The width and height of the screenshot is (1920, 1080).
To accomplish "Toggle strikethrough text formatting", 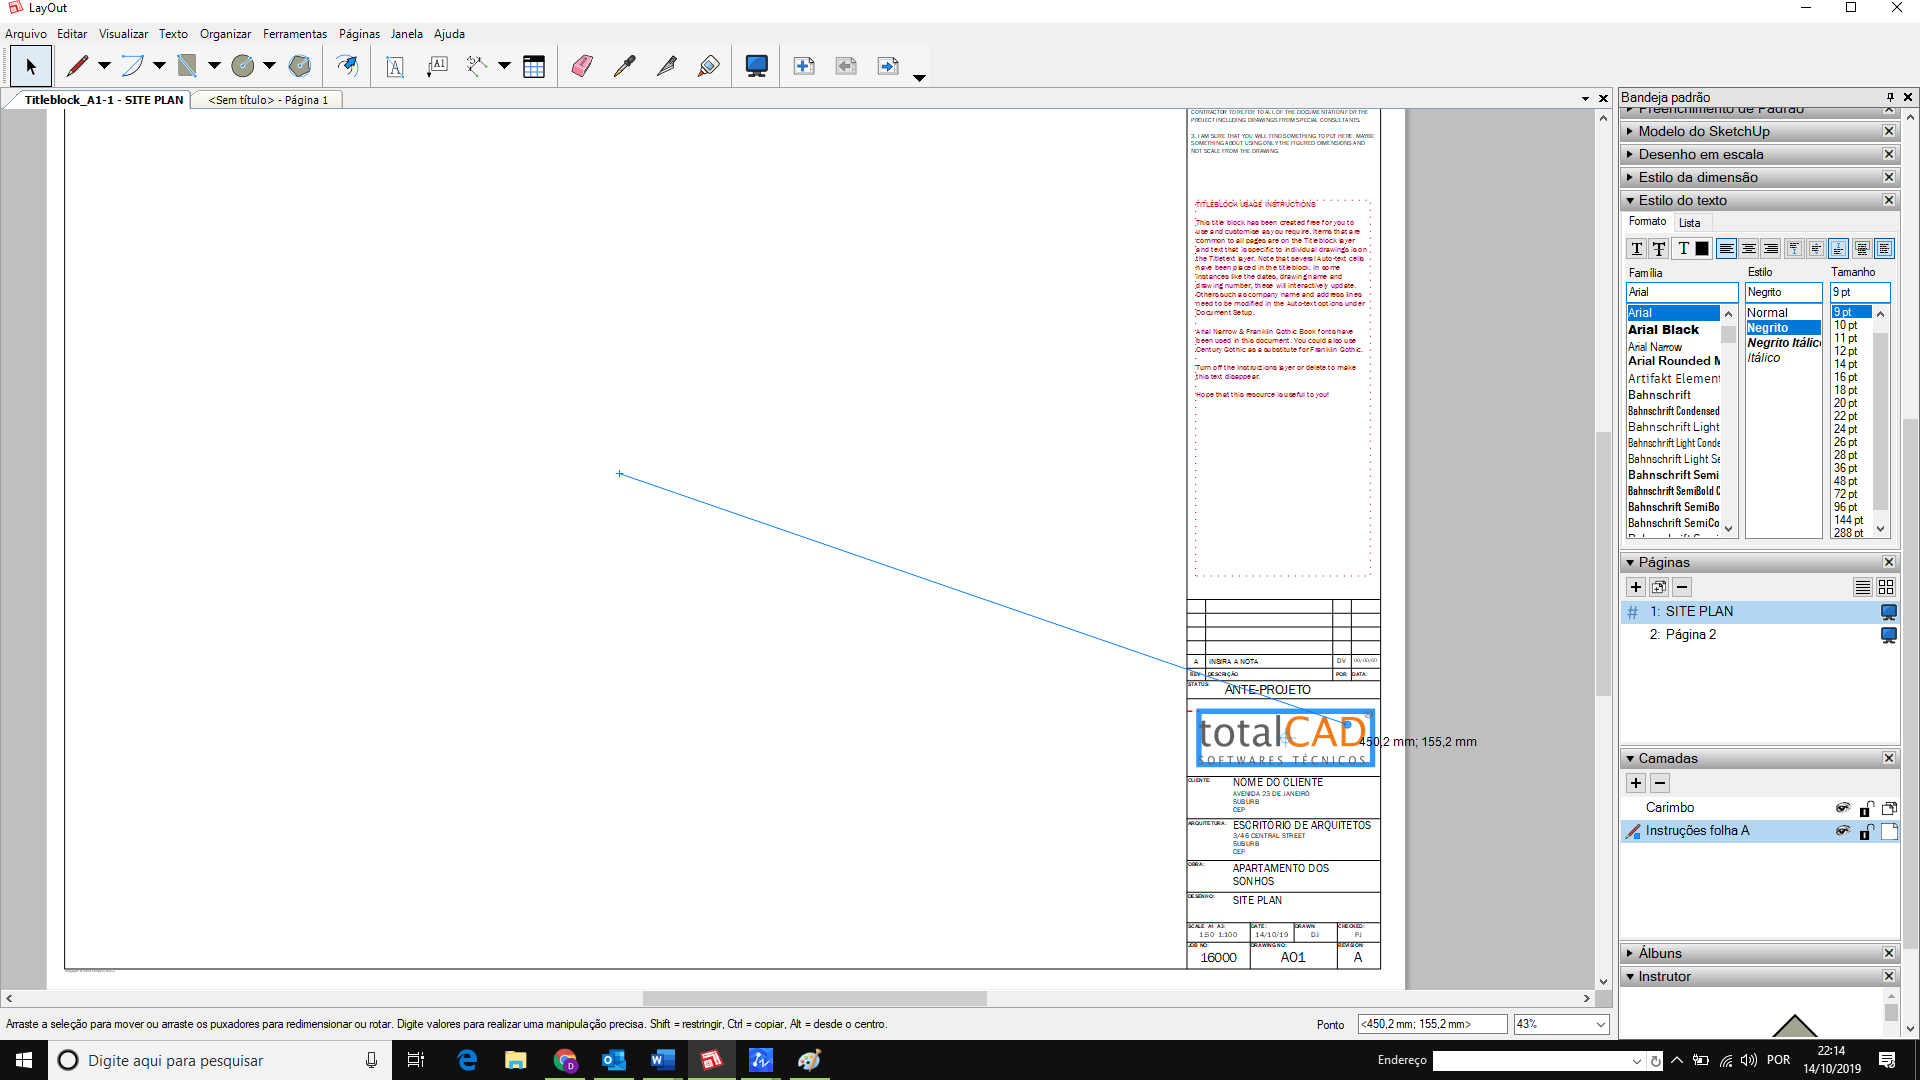I will pyautogui.click(x=1659, y=249).
